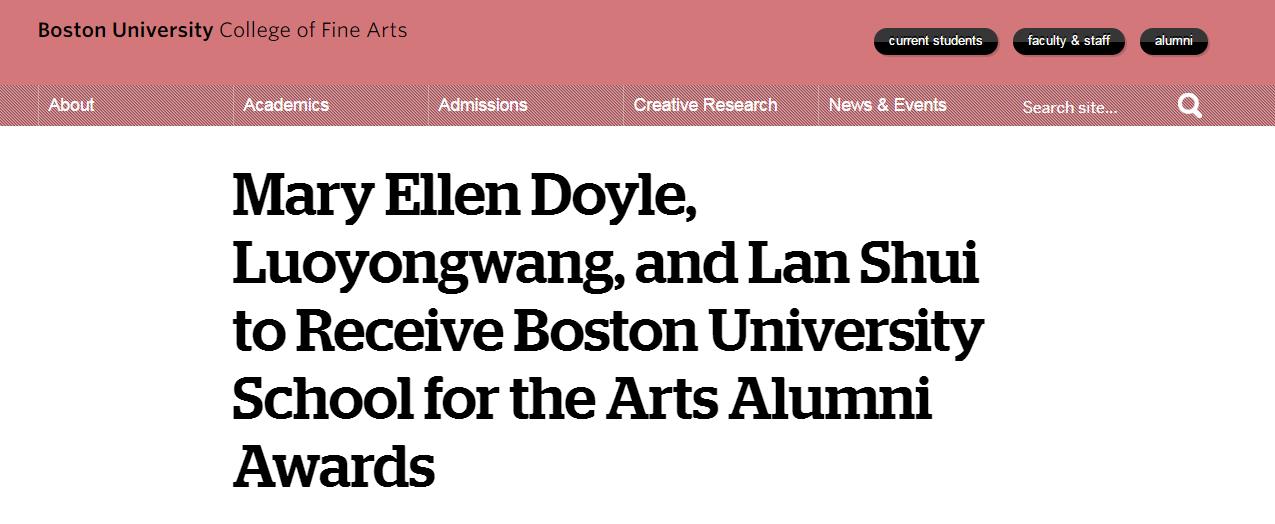The height and width of the screenshot is (524, 1275).
Task: Go to the Admissions section
Action: [x=483, y=105]
